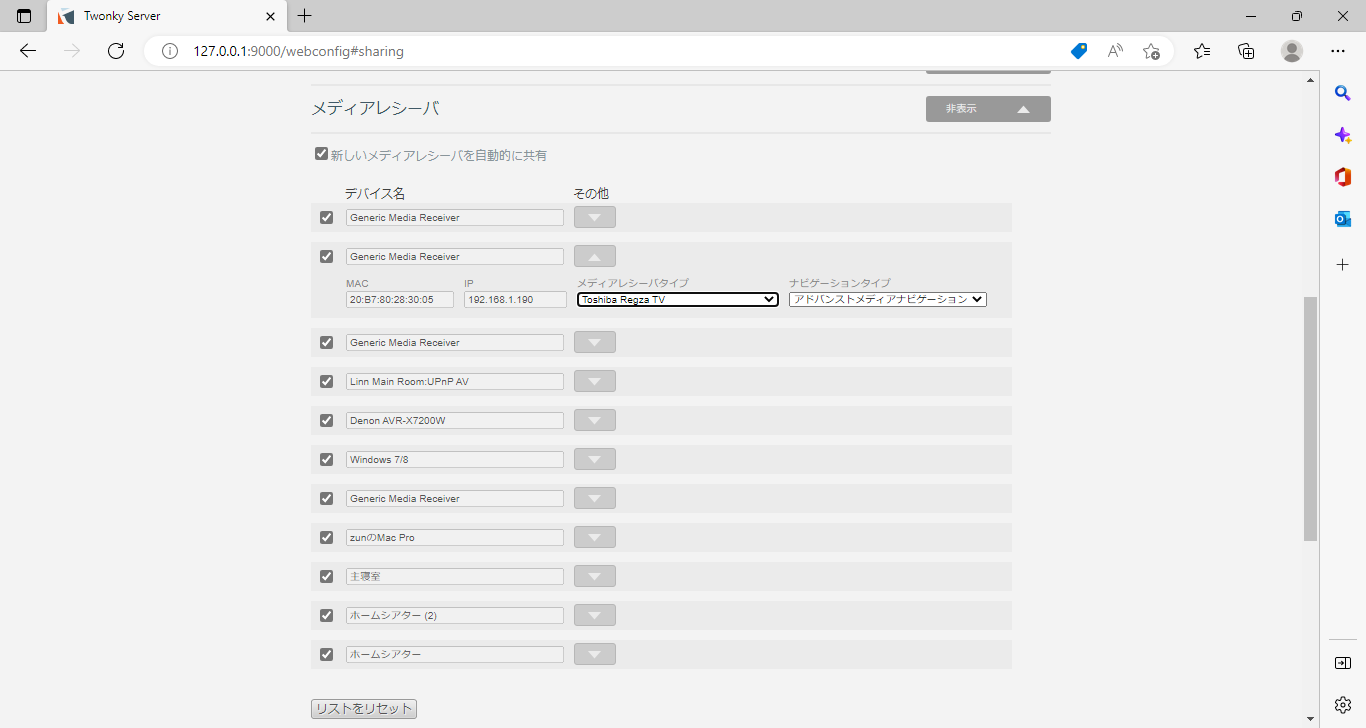The image size is (1366, 728).
Task: Open the tab actions menu icon
Action: coord(24,16)
